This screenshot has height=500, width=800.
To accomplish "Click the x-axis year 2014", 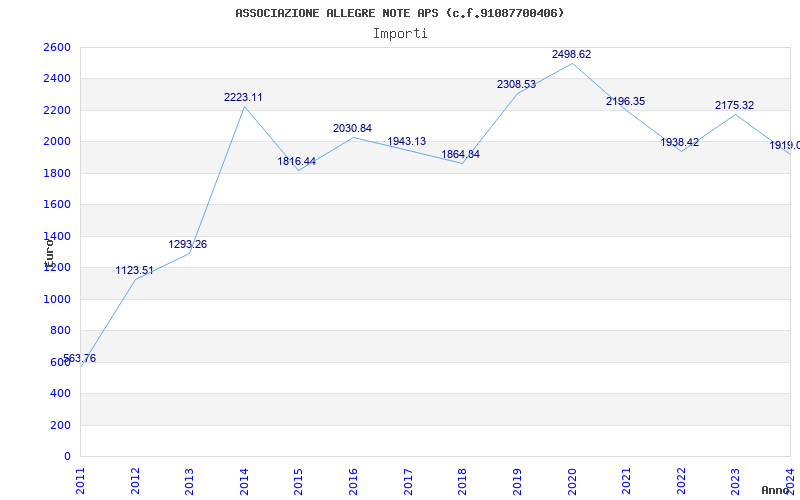I will click(244, 481).
